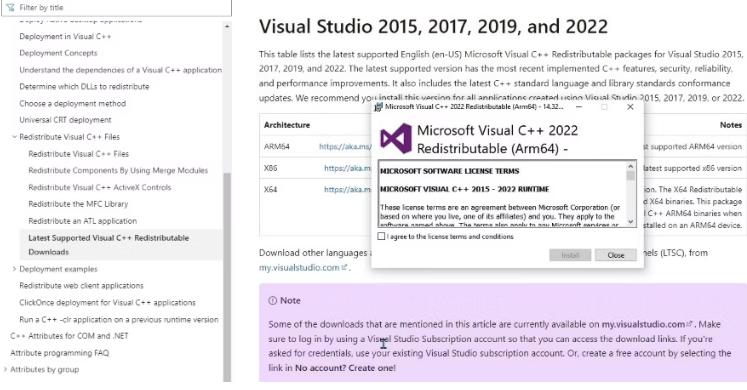Click the Visual Studio 2015, 2017, 2019, and 2022 heading
Image resolution: width=747 pixels, height=390 pixels.
tap(433, 27)
